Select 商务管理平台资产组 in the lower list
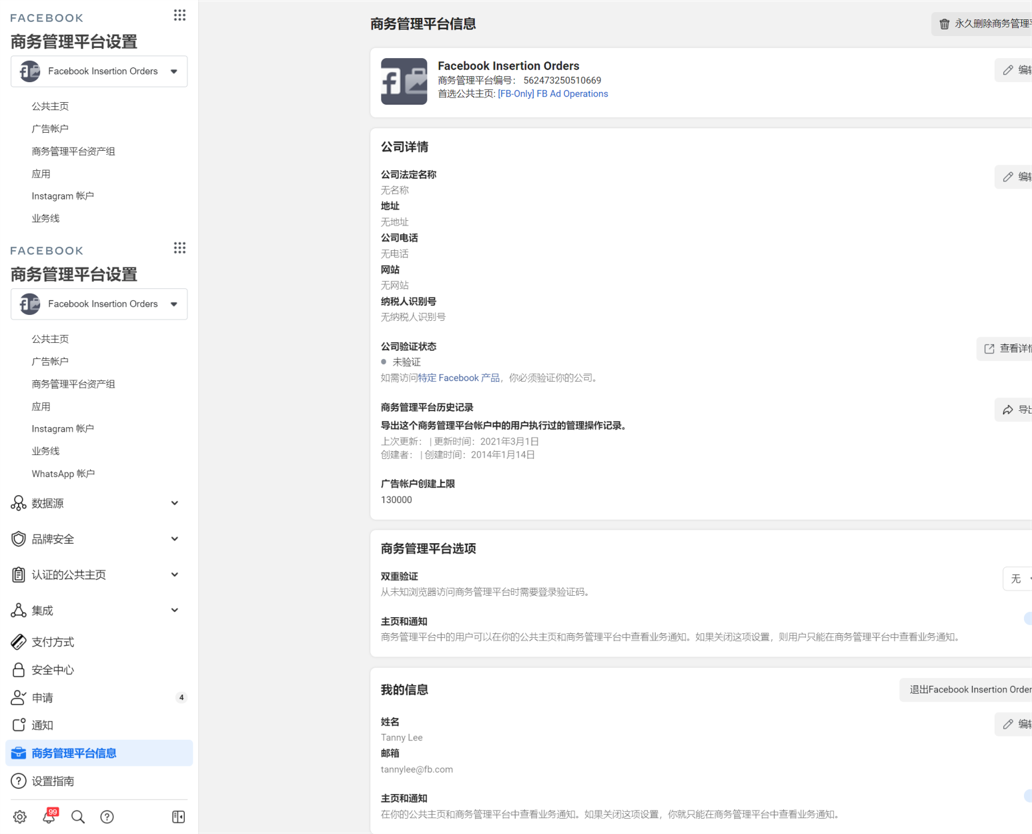Image resolution: width=1032 pixels, height=834 pixels. click(x=73, y=384)
